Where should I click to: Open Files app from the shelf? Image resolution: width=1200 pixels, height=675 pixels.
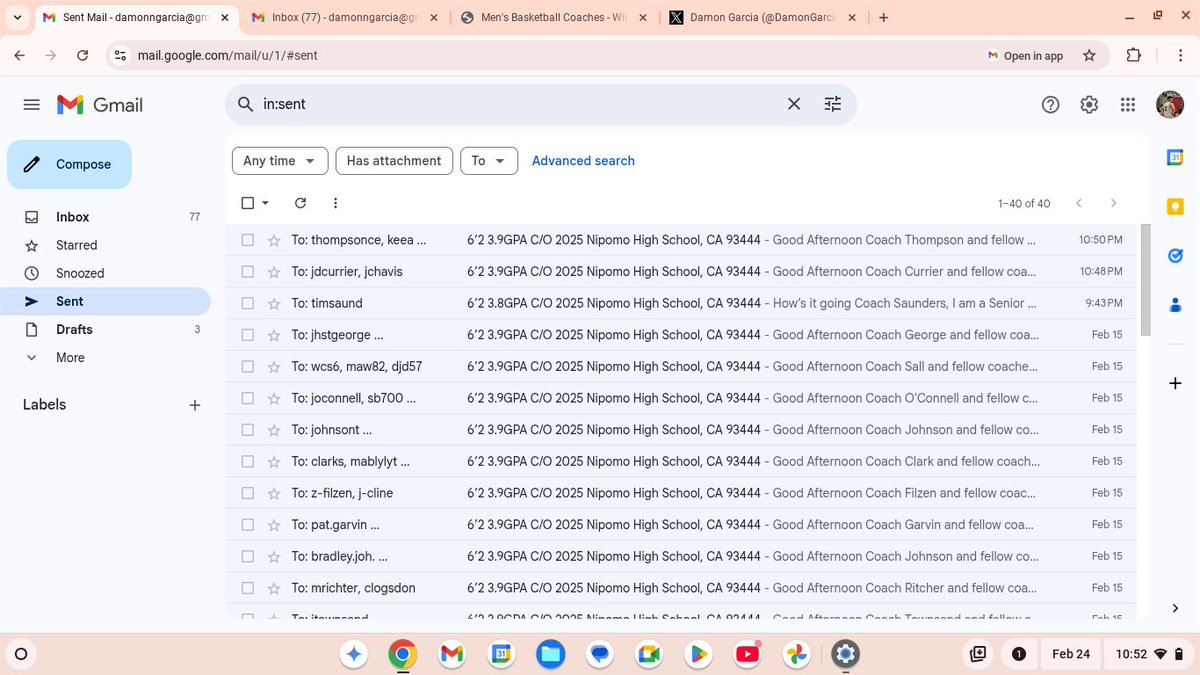click(x=550, y=654)
